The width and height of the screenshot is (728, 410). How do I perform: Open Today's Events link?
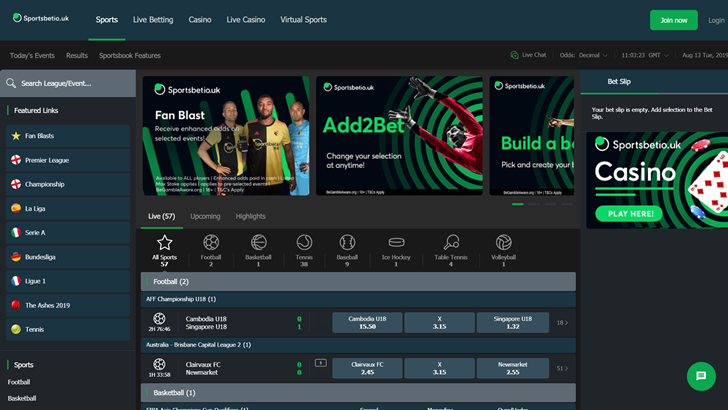32,55
